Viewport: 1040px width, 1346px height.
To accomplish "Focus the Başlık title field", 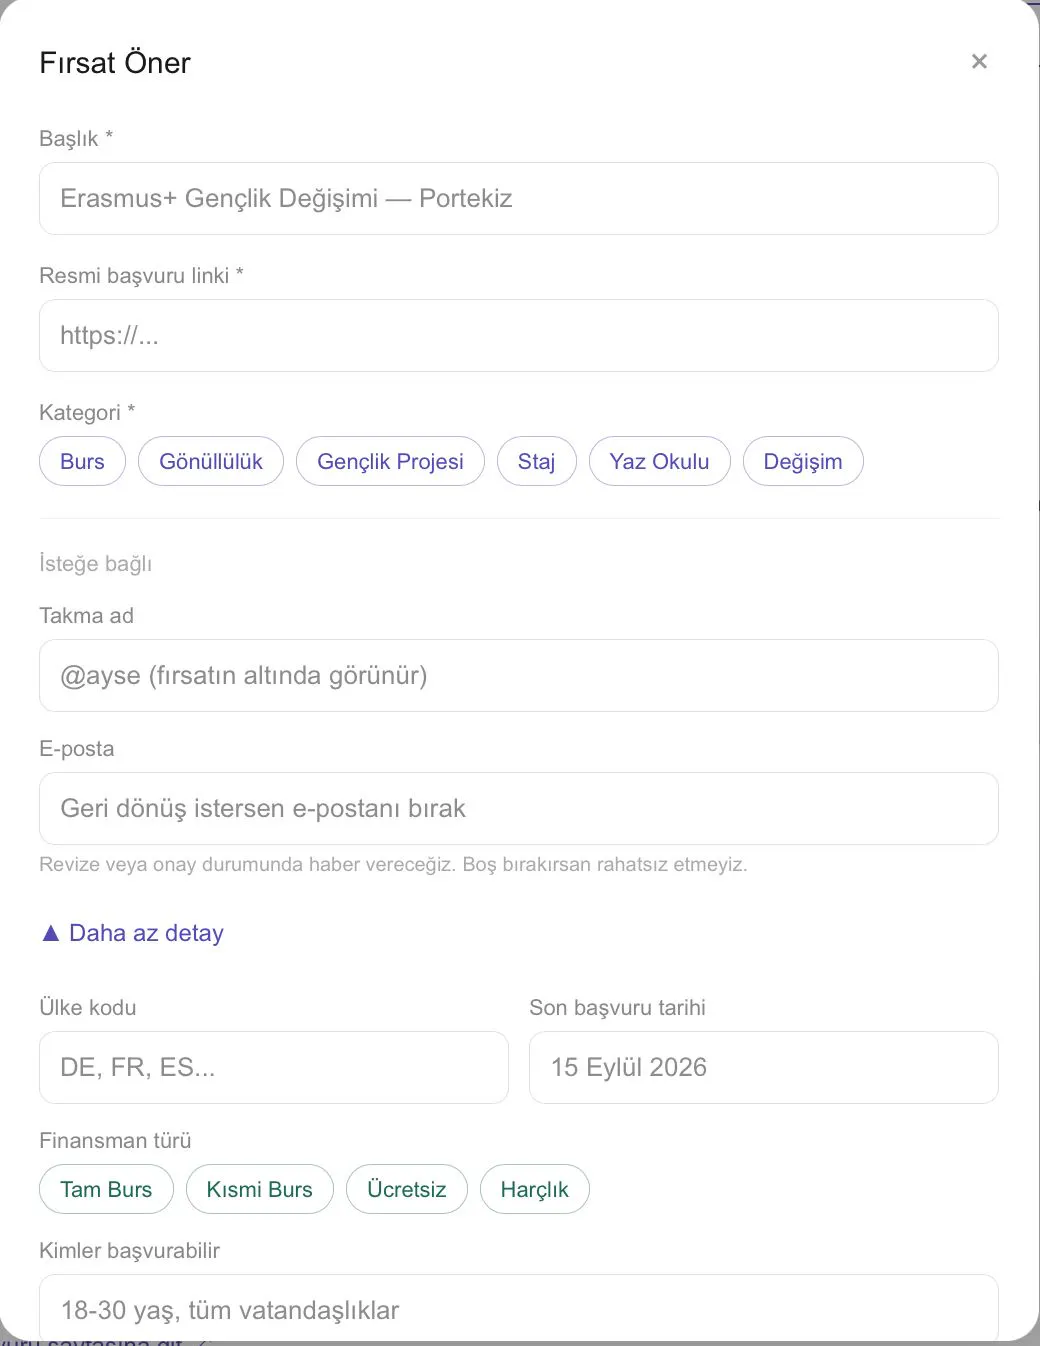I will click(x=519, y=198).
